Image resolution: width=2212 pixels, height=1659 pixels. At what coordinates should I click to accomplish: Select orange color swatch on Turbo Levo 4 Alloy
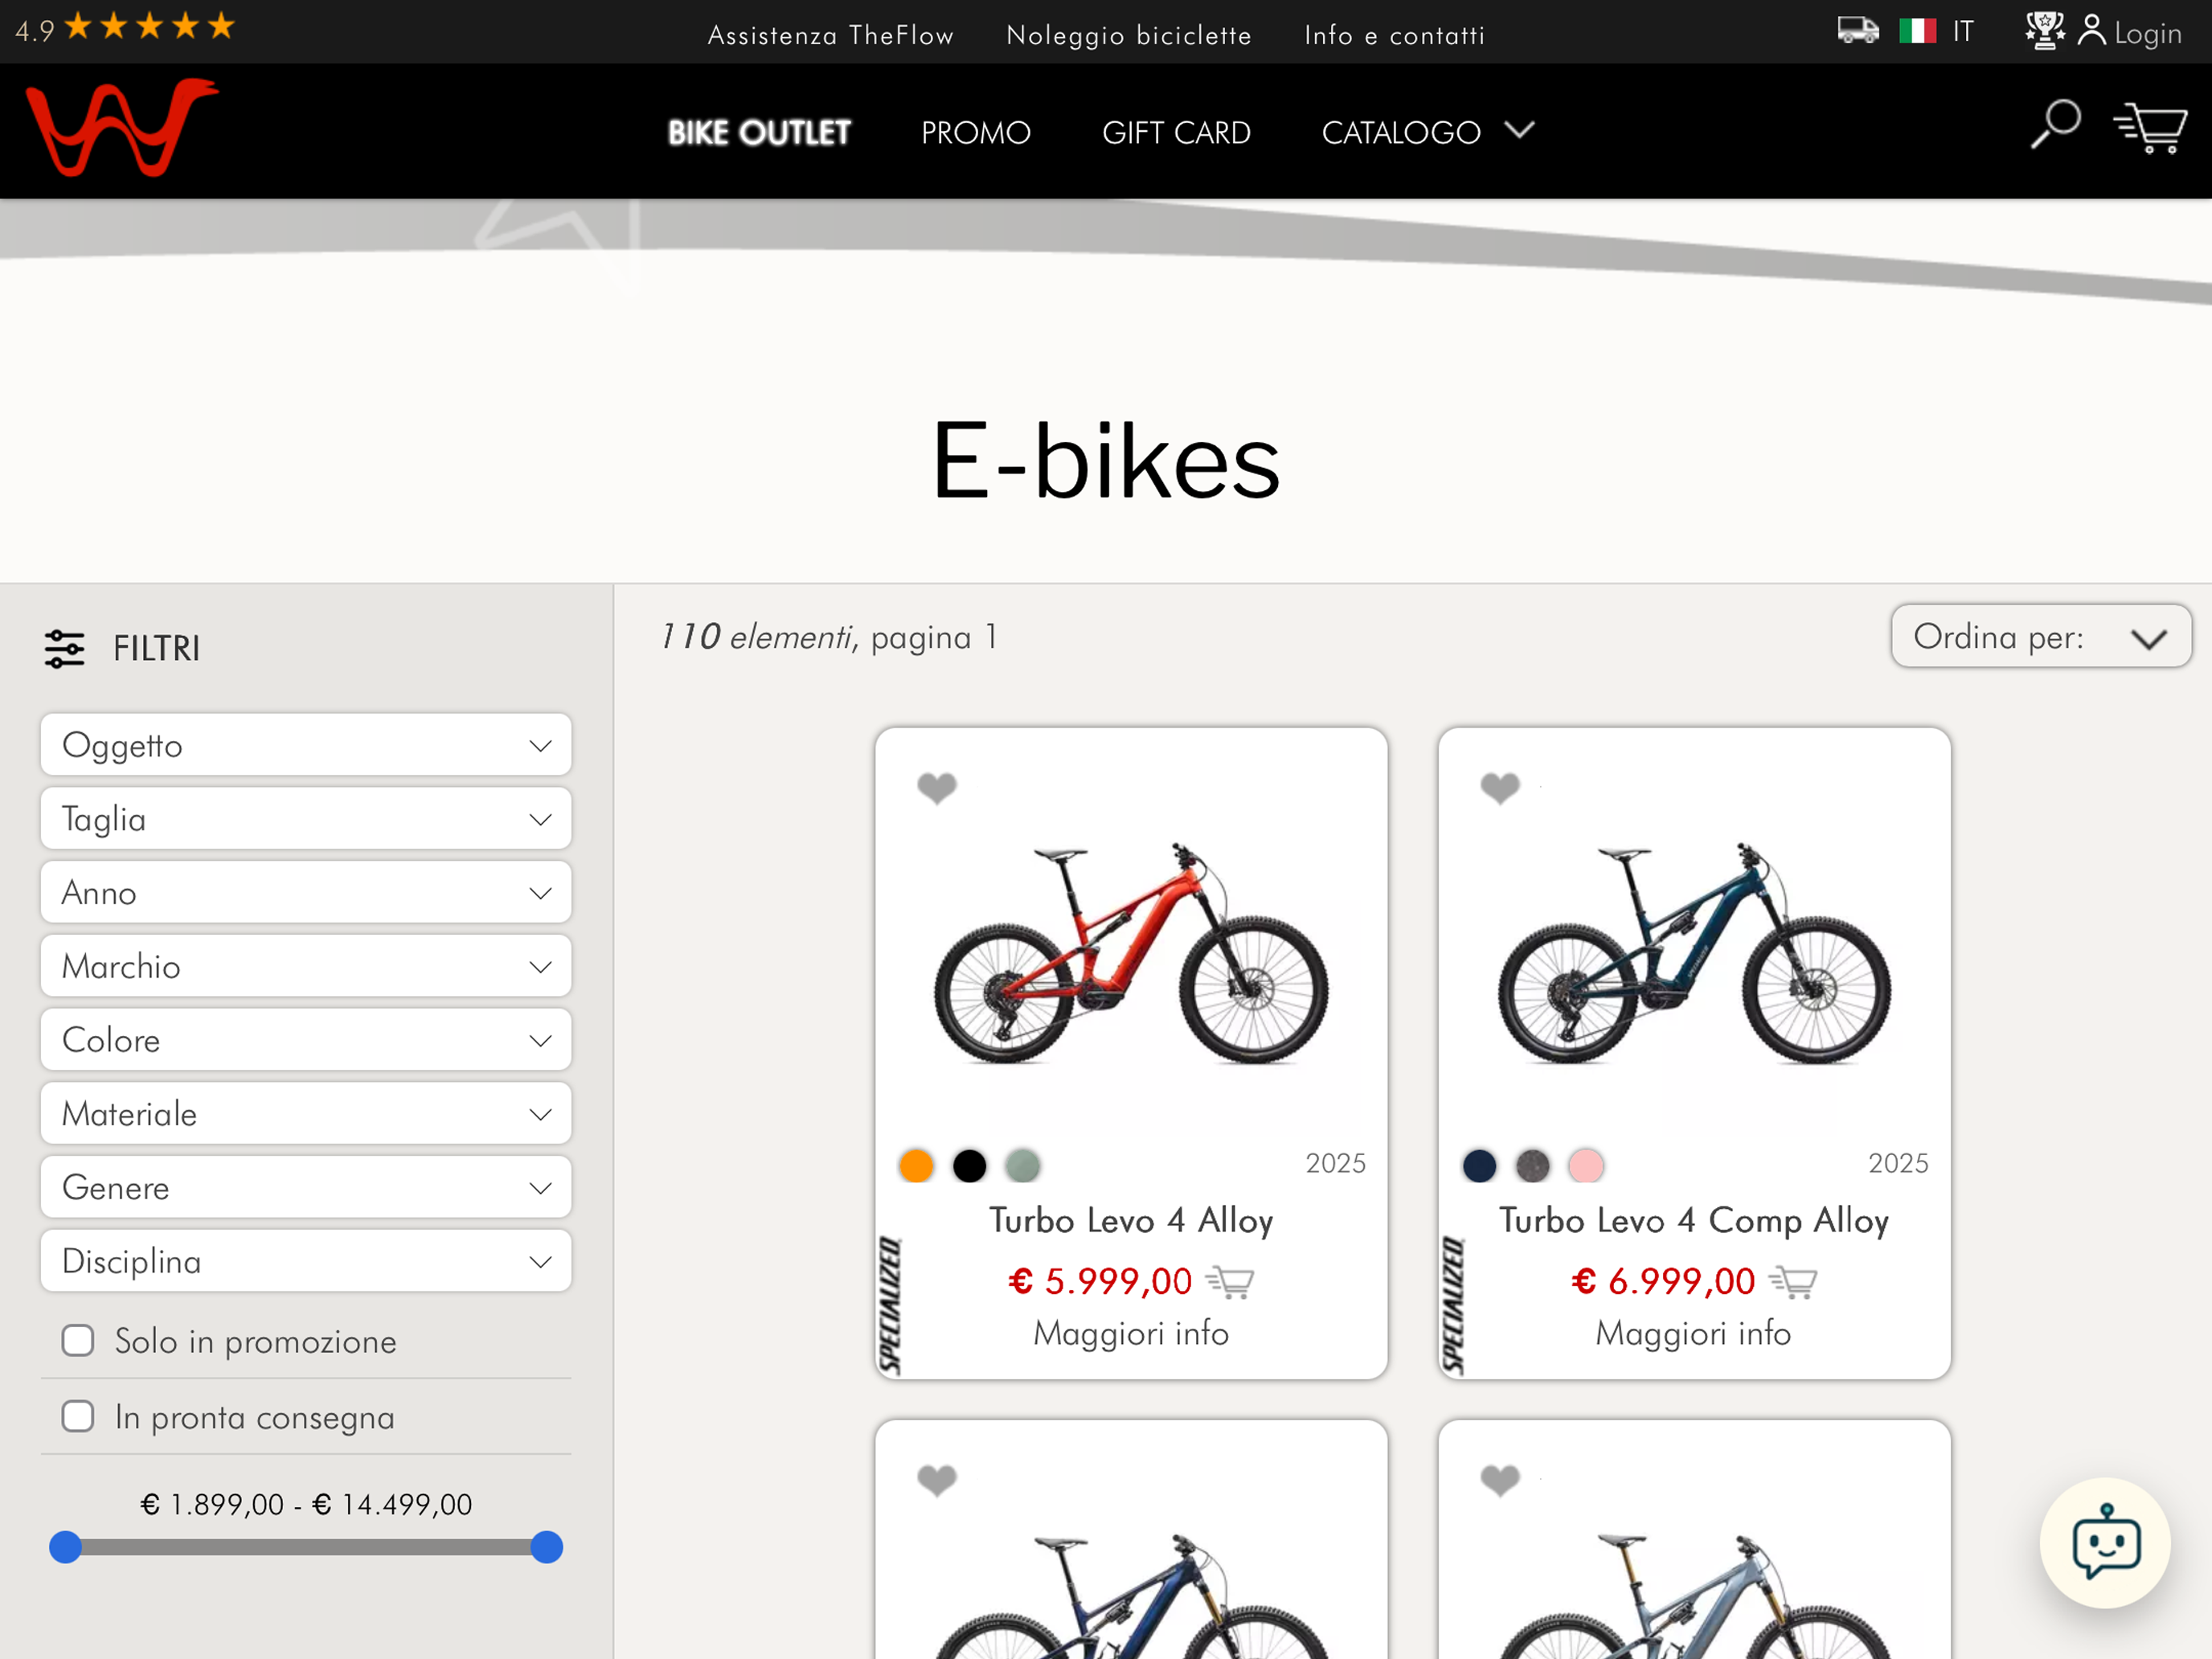(x=916, y=1165)
